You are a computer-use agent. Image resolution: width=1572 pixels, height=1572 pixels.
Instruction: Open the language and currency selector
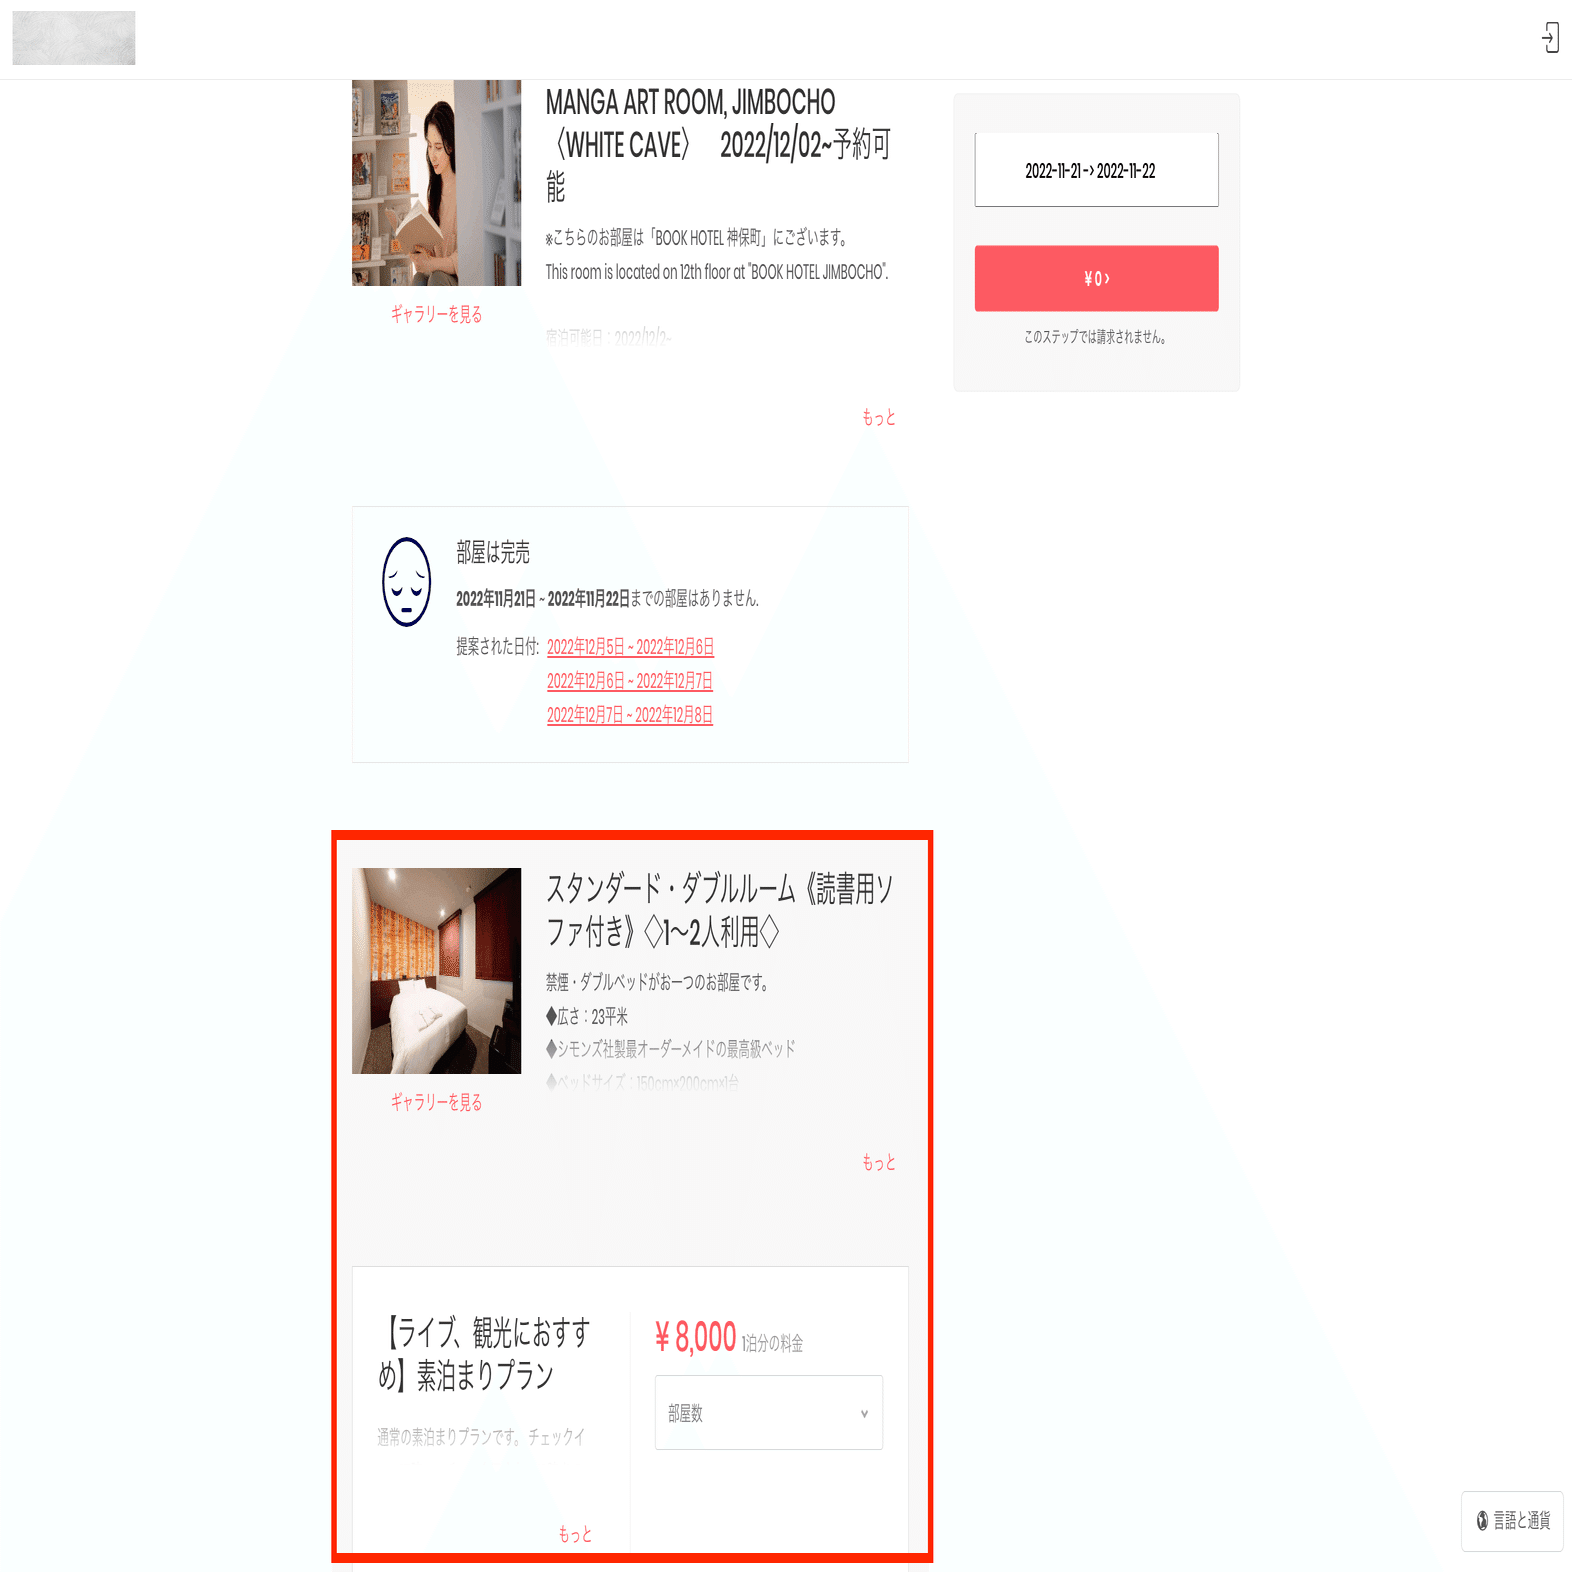click(1512, 1521)
